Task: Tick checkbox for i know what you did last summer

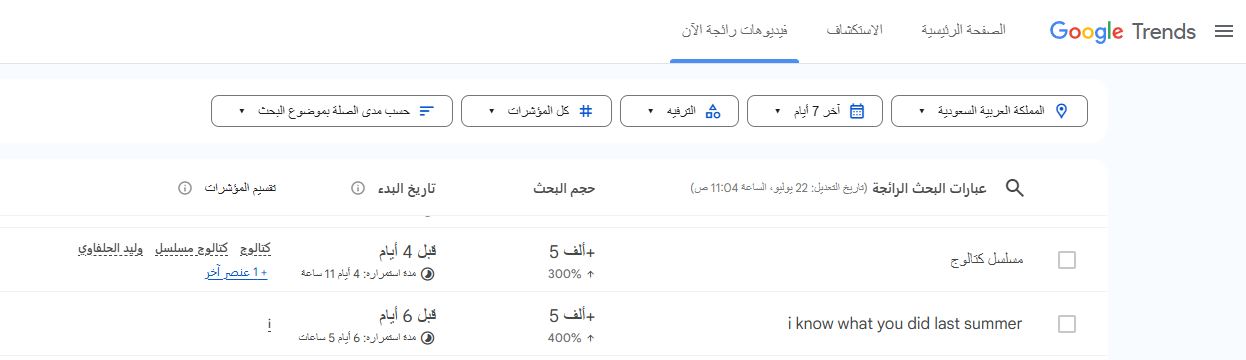Action: (x=1067, y=324)
